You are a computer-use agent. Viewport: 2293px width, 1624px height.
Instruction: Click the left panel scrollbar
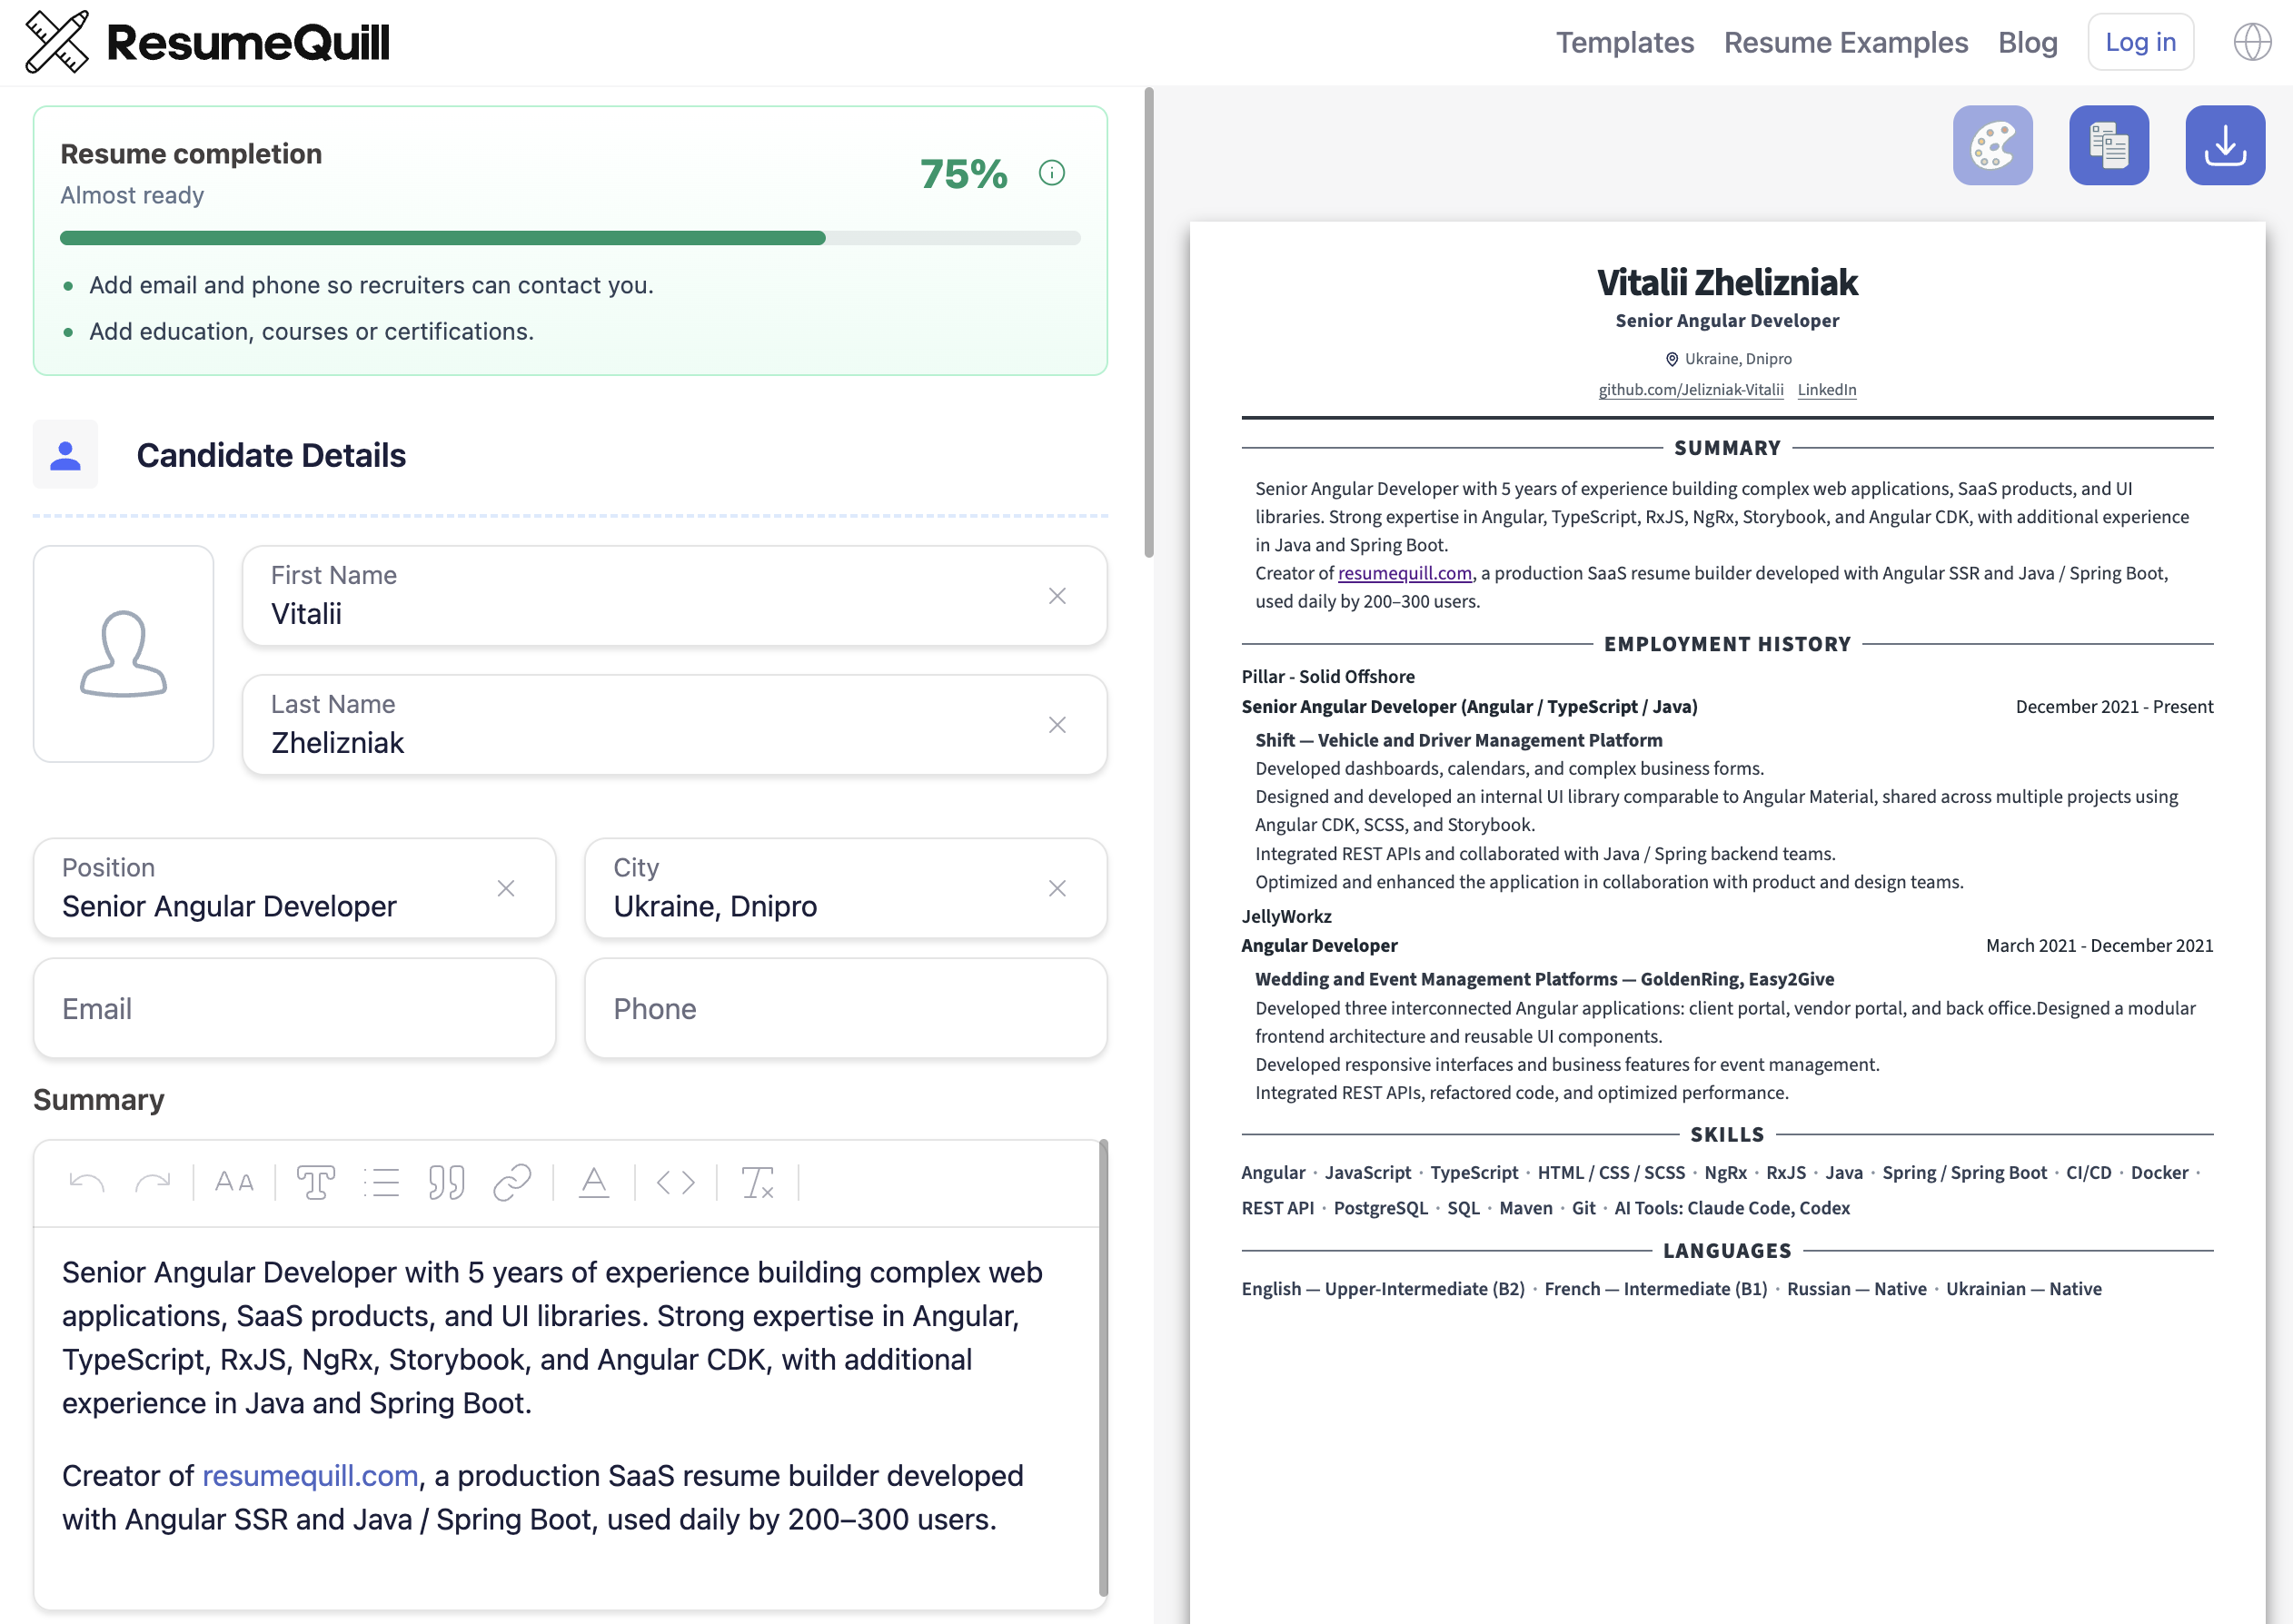1148,322
